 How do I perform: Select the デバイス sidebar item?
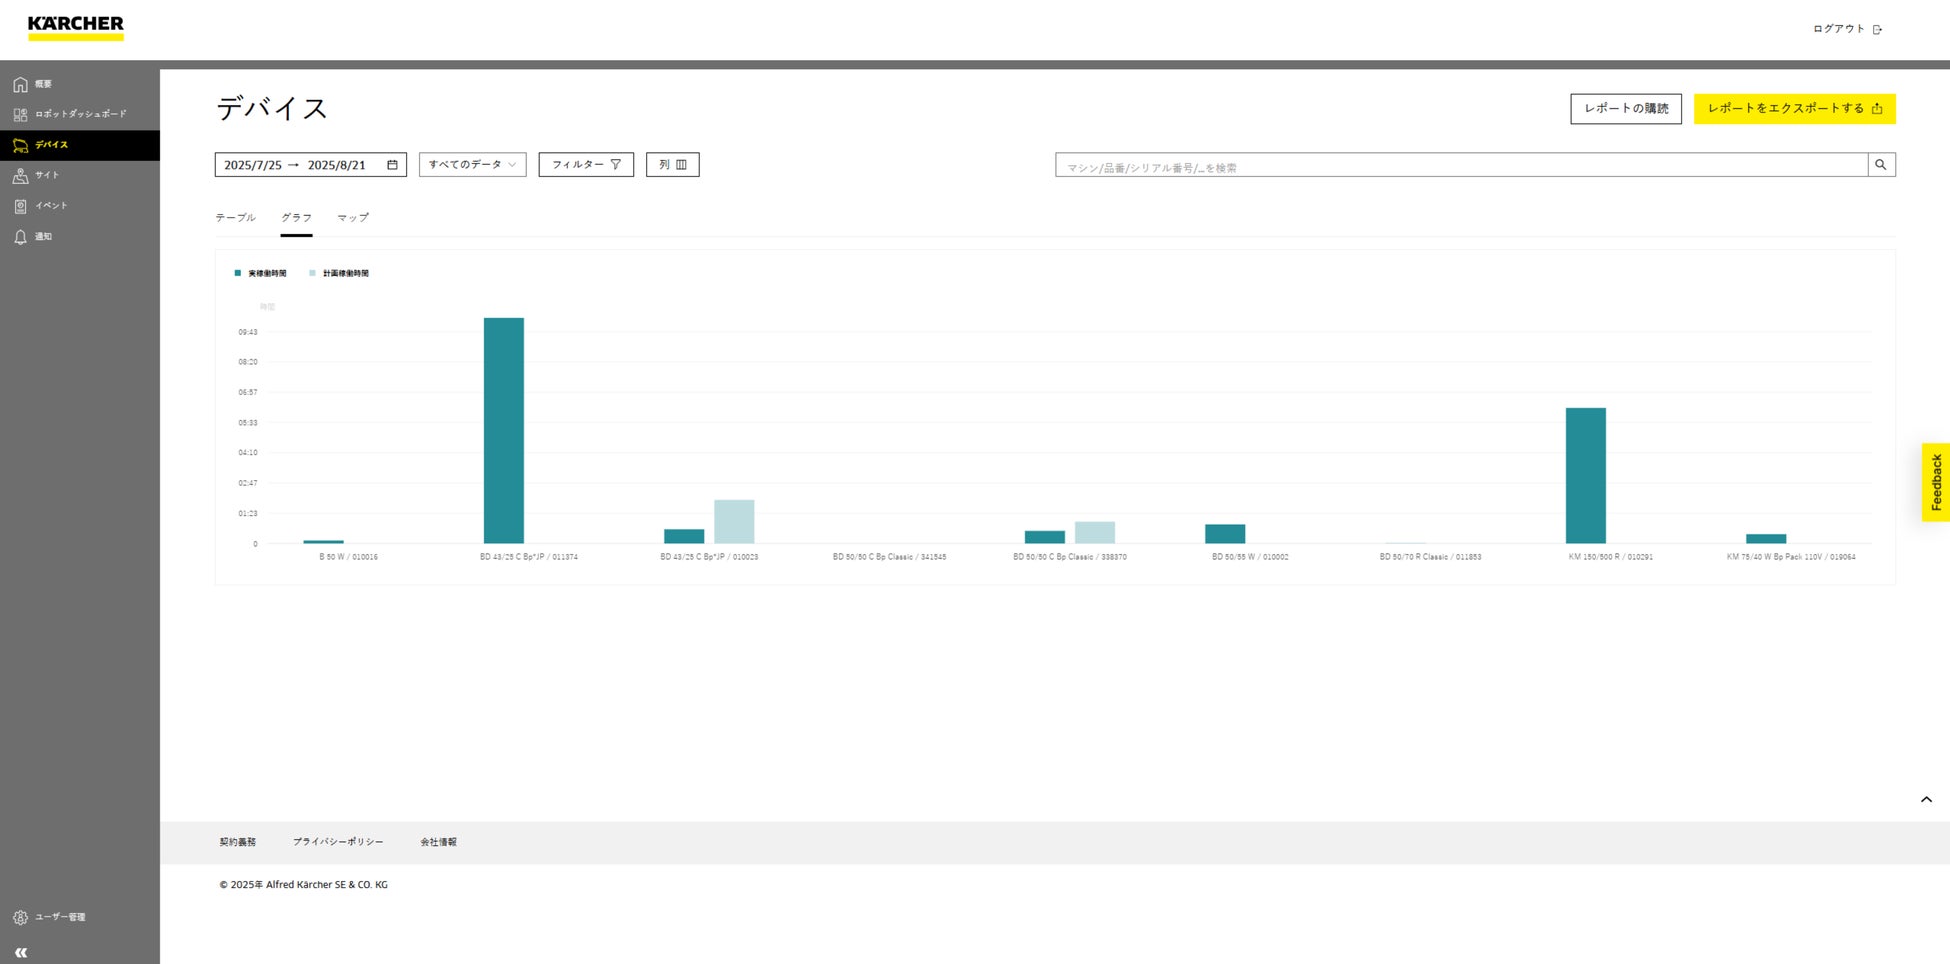click(x=80, y=145)
